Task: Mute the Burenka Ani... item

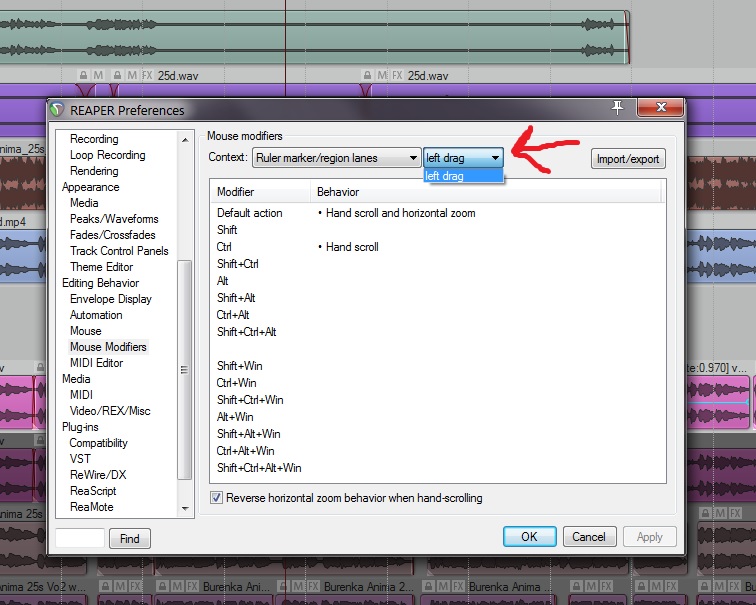Action: pyautogui.click(x=177, y=586)
